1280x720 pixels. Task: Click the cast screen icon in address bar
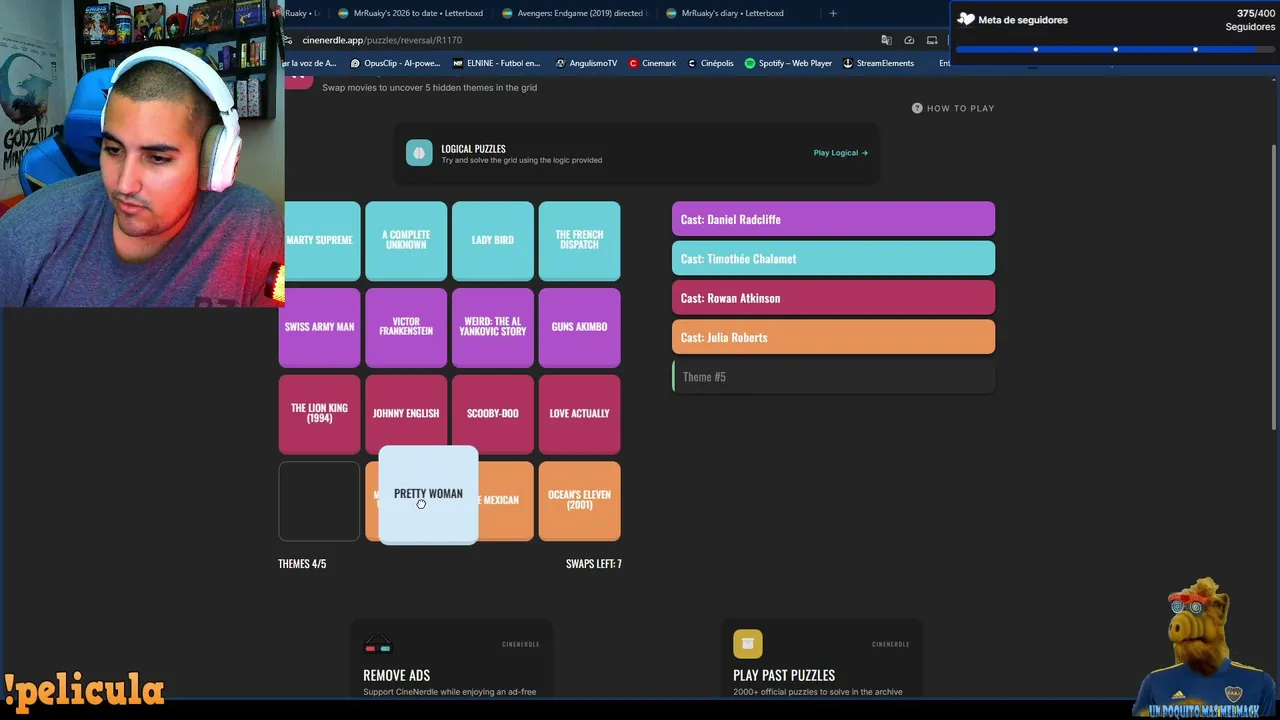click(x=932, y=40)
